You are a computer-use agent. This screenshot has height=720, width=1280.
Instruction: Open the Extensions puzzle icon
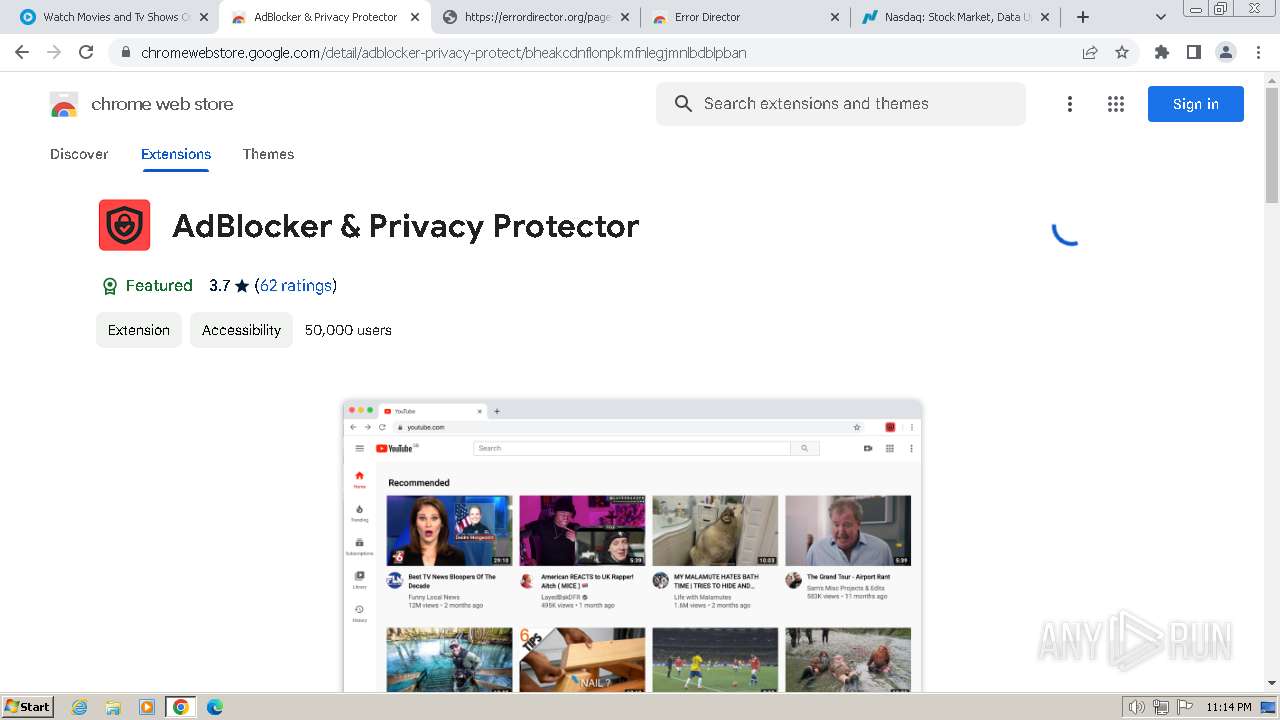(1161, 52)
